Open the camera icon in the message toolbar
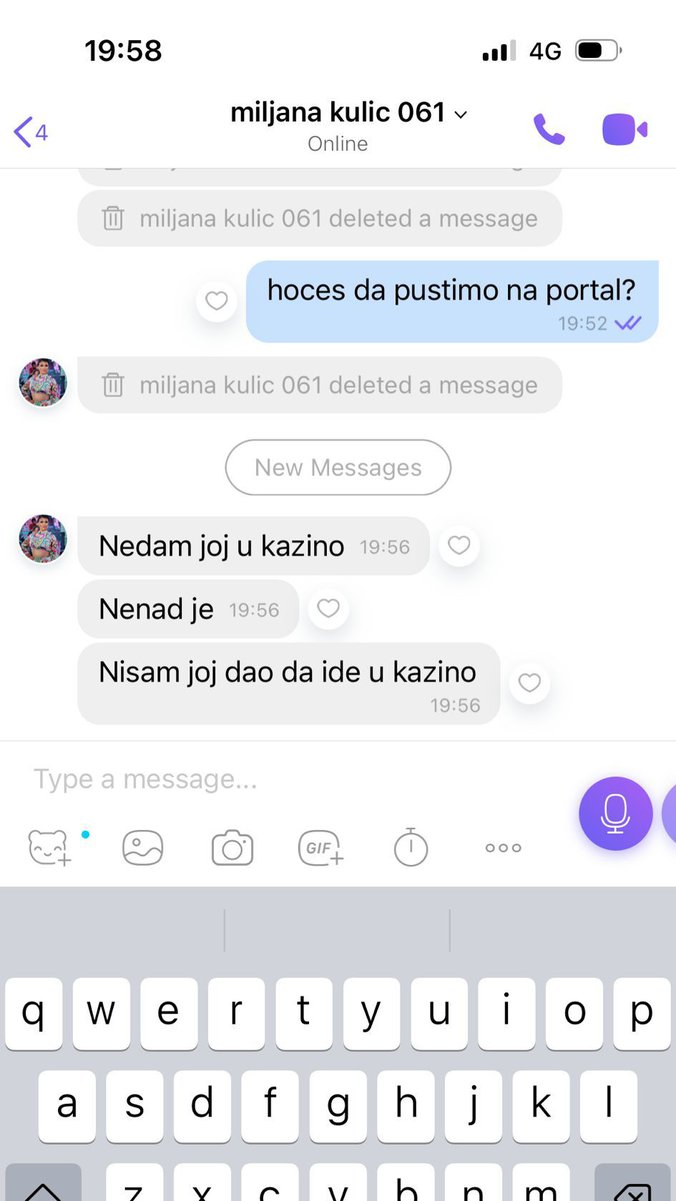 click(x=232, y=848)
